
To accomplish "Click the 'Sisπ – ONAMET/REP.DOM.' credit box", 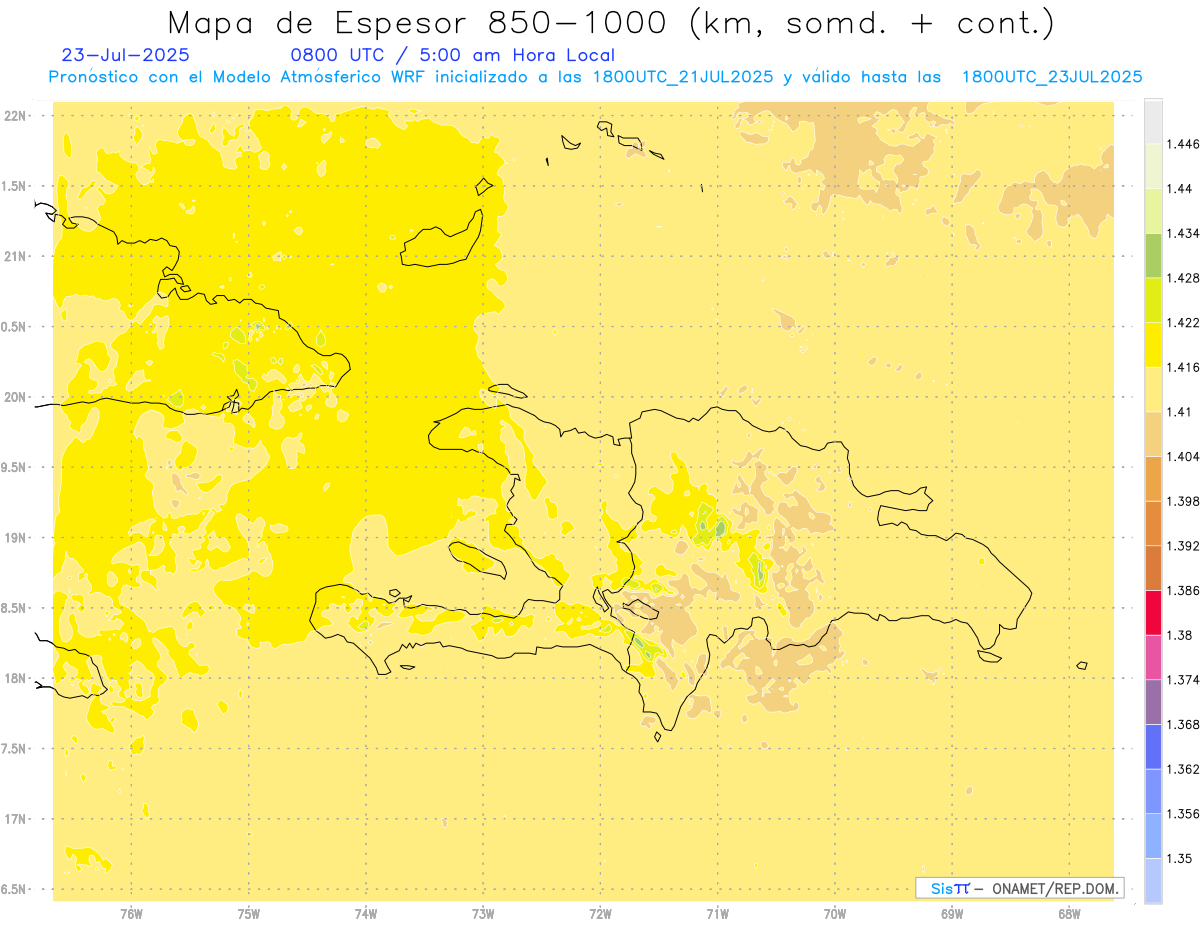I will point(1020,887).
